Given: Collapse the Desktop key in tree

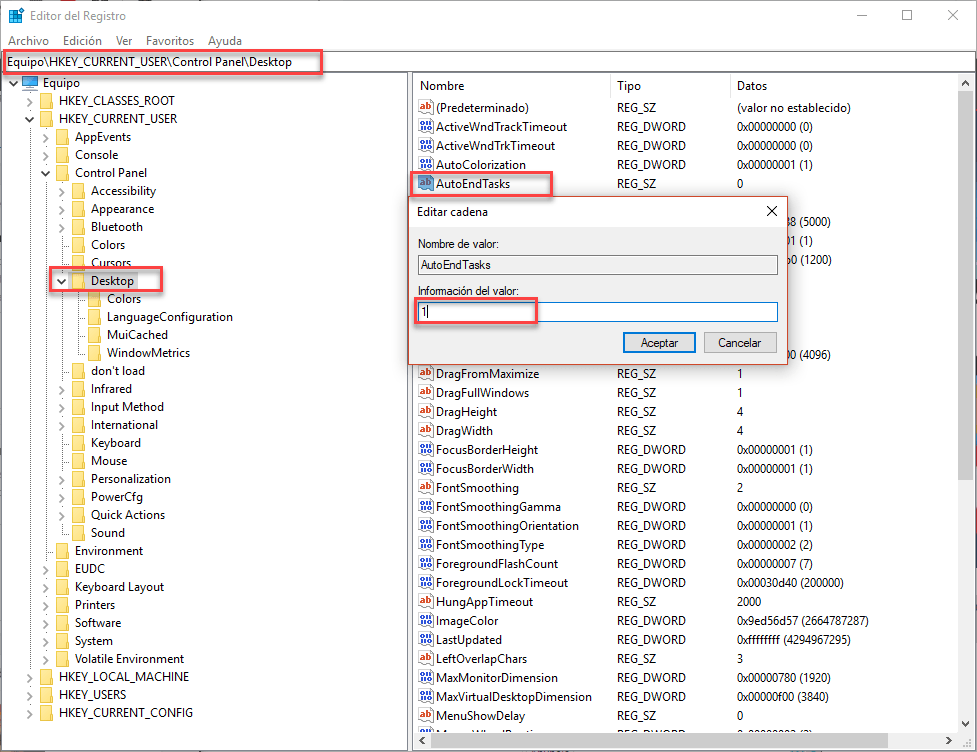Looking at the screenshot, I should coord(62,281).
